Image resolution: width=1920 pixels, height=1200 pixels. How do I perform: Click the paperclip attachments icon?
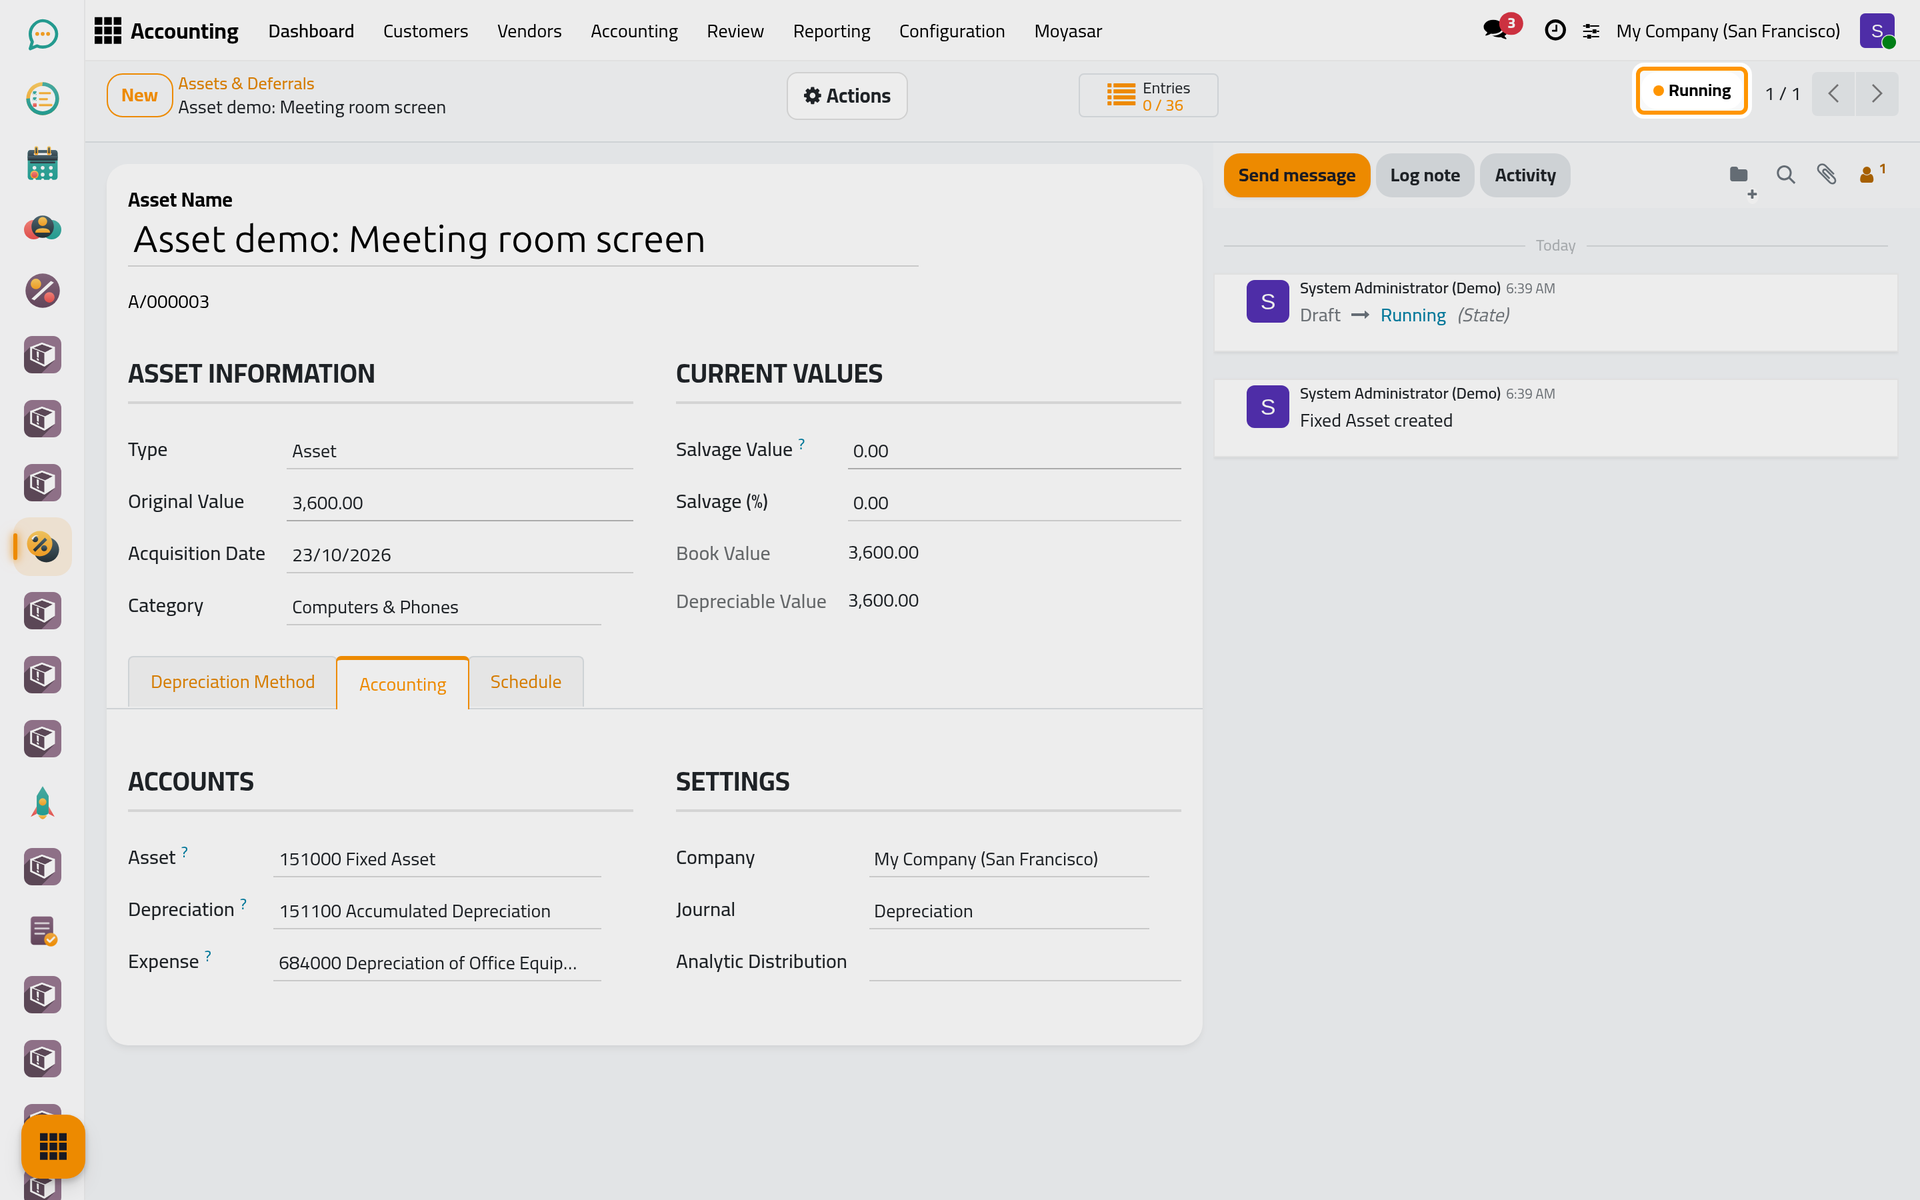(x=1827, y=175)
